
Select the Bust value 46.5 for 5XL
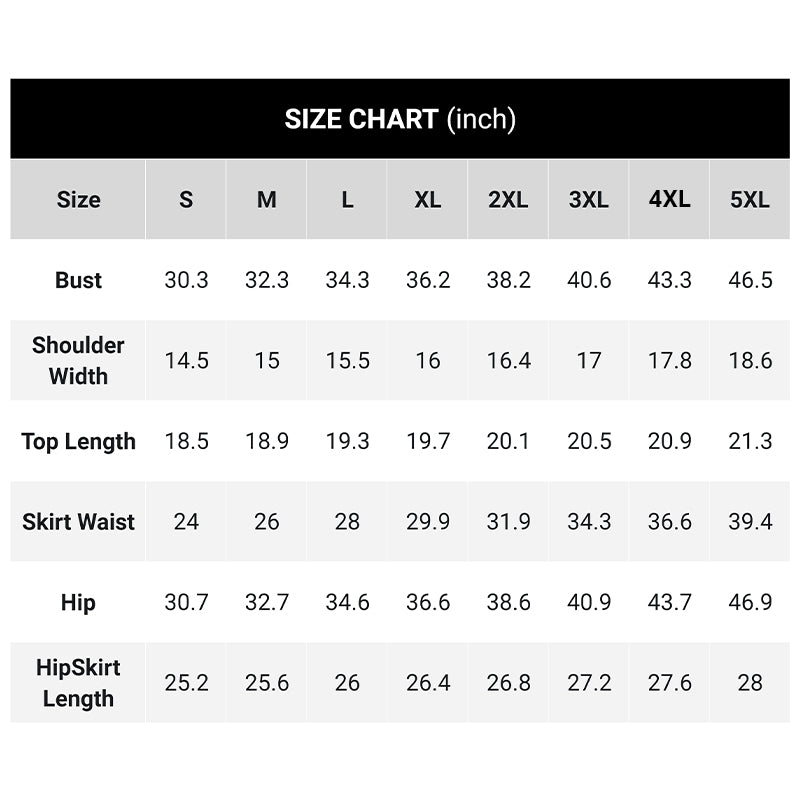(x=750, y=280)
